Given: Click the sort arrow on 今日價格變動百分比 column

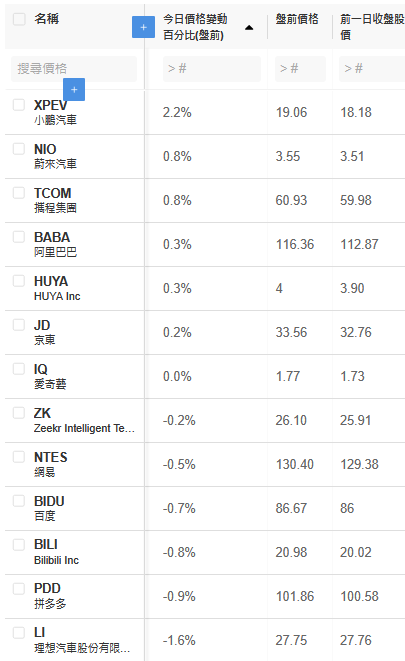Looking at the screenshot, I should click(x=249, y=28).
